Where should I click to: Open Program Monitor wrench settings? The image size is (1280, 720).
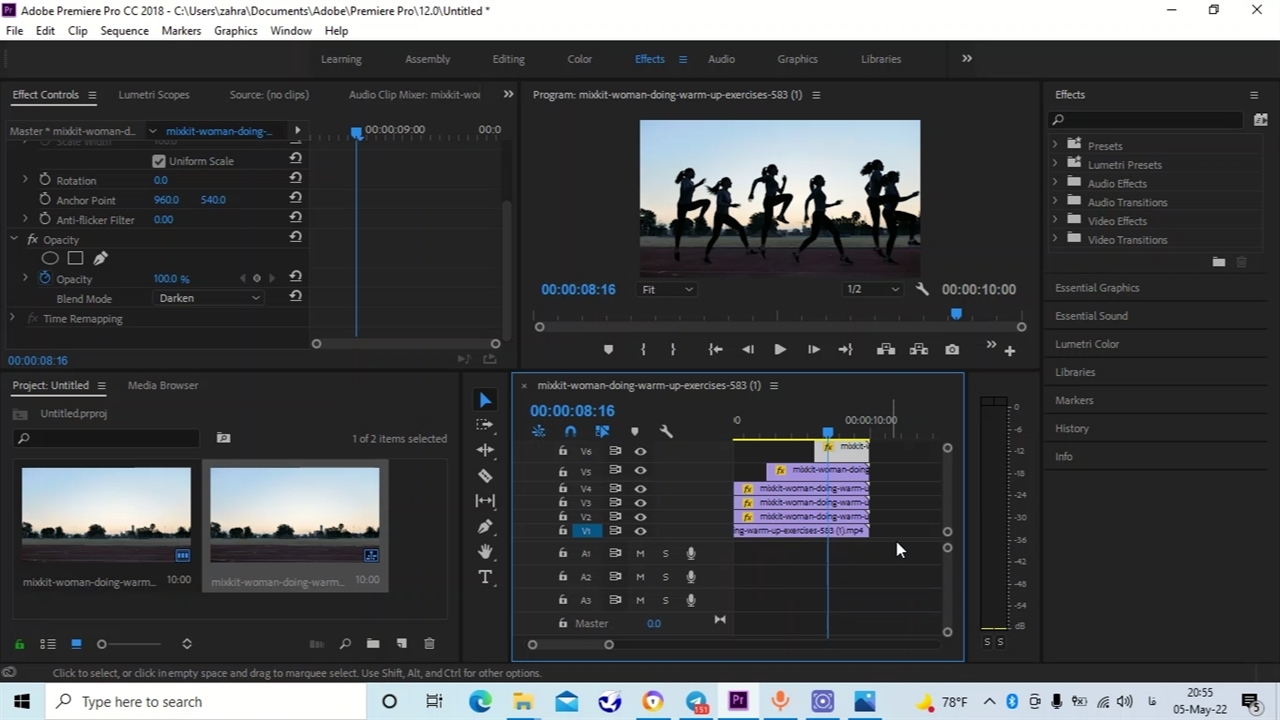pyautogui.click(x=922, y=289)
